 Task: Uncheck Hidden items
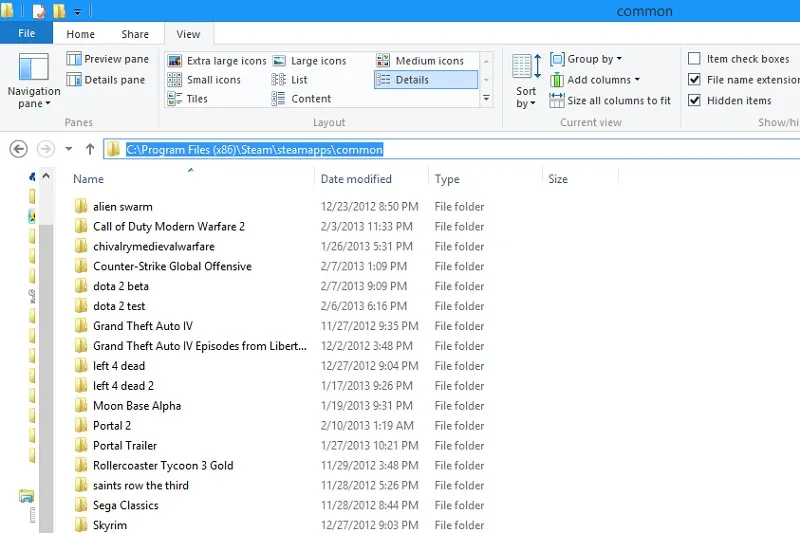[694, 100]
